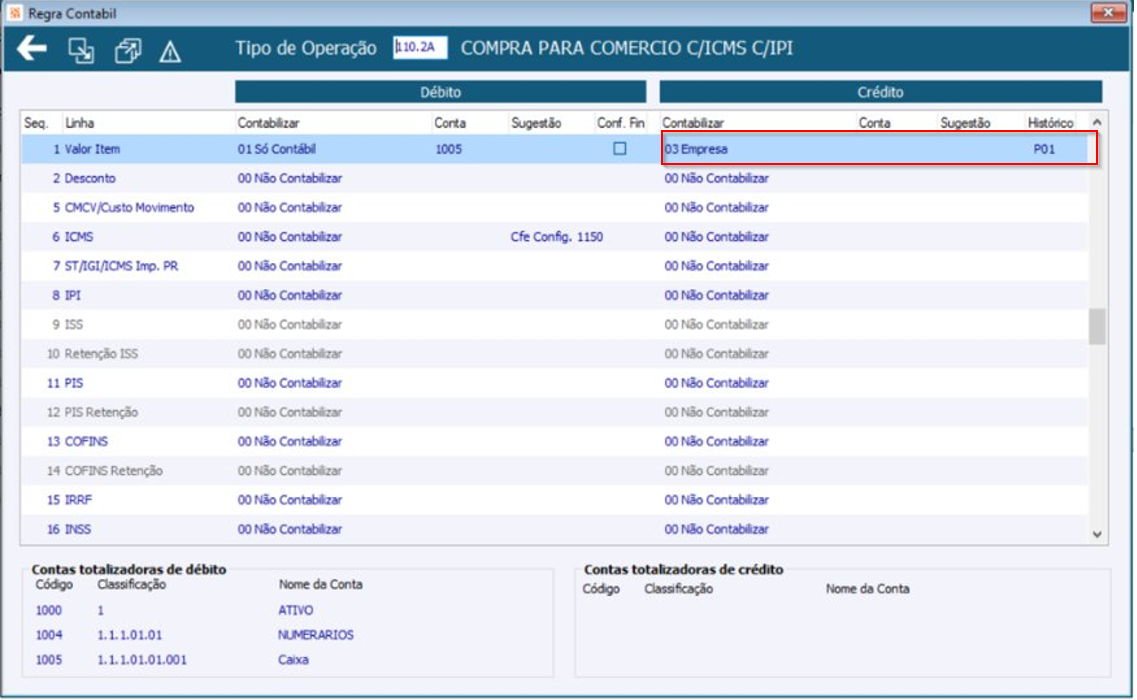This screenshot has width=1137, height=700.
Task: Select the COFINS row label
Action: coord(86,441)
